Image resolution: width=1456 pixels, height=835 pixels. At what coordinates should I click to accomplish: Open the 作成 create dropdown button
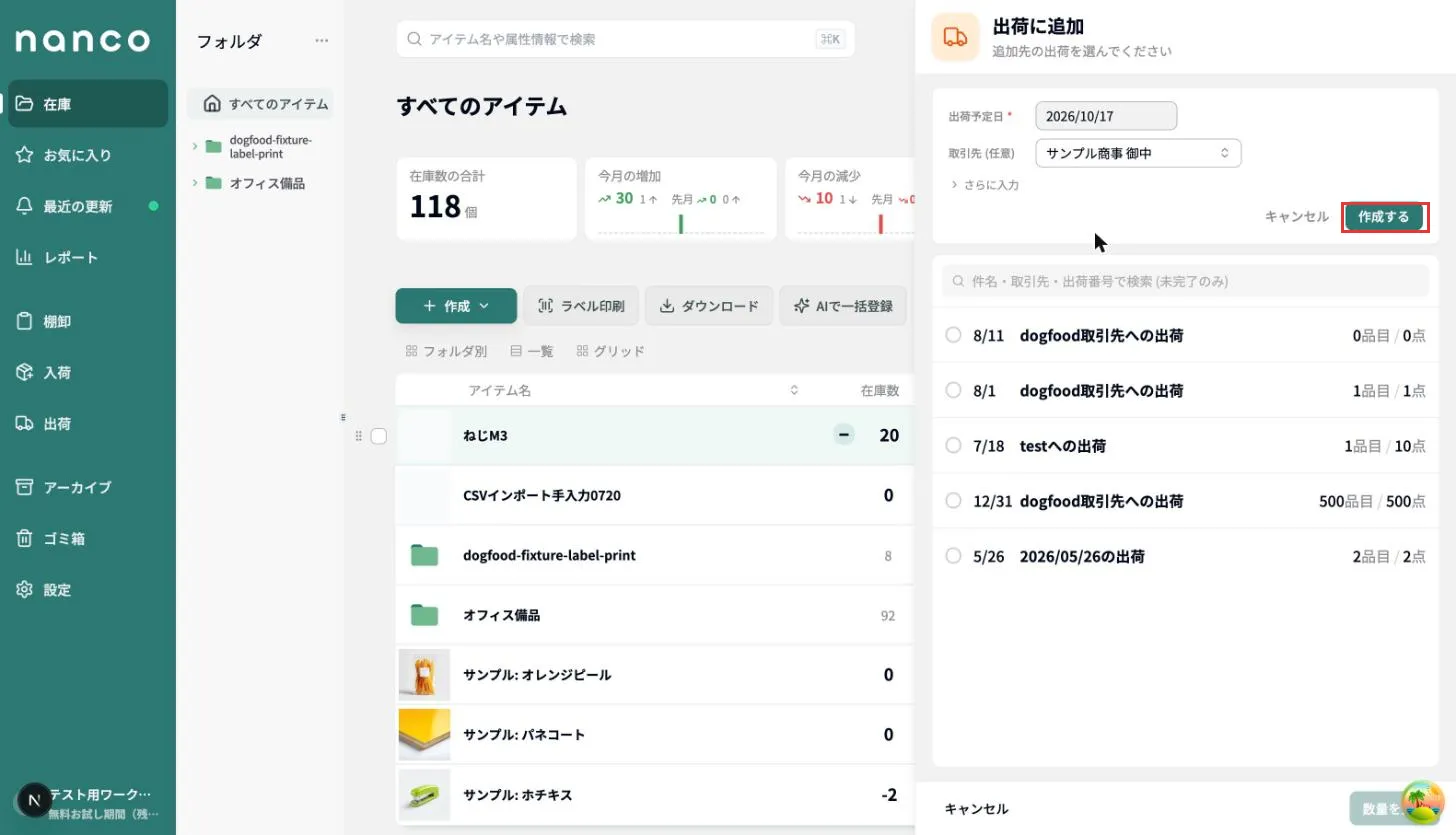pyautogui.click(x=456, y=306)
